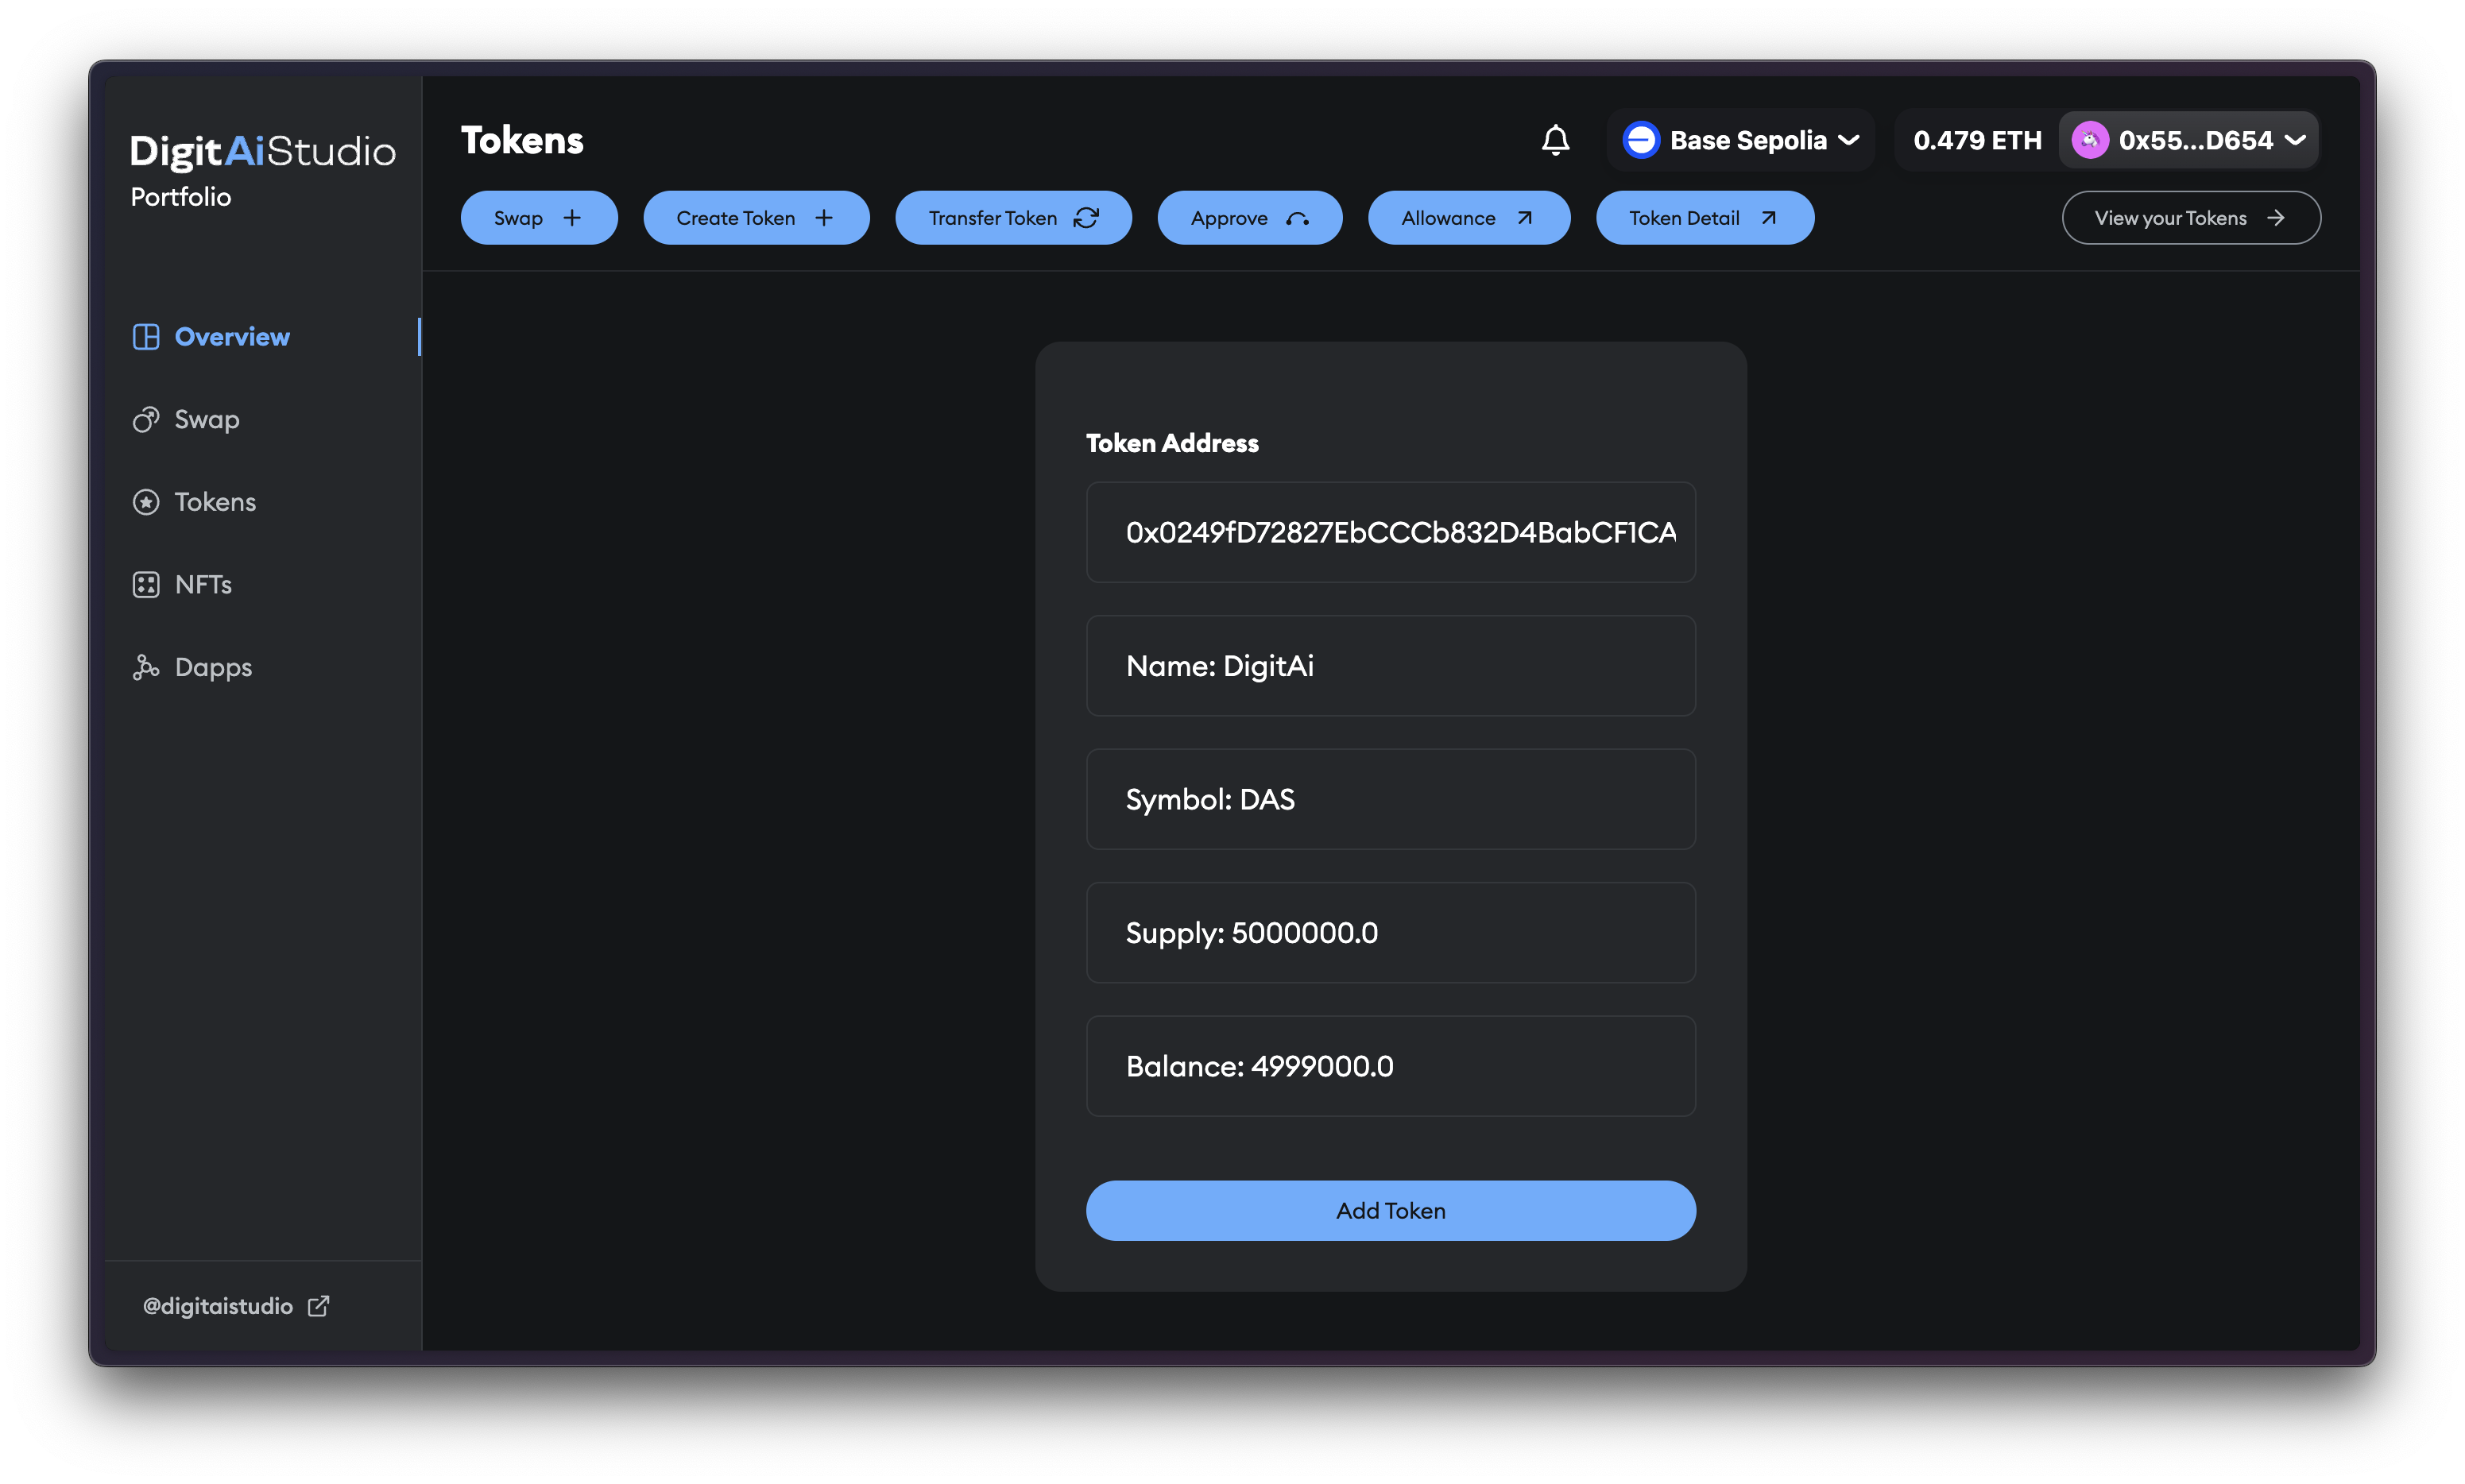Click the wallet avatar icon
Screen dimensions: 2465x1484
click(x=2090, y=140)
